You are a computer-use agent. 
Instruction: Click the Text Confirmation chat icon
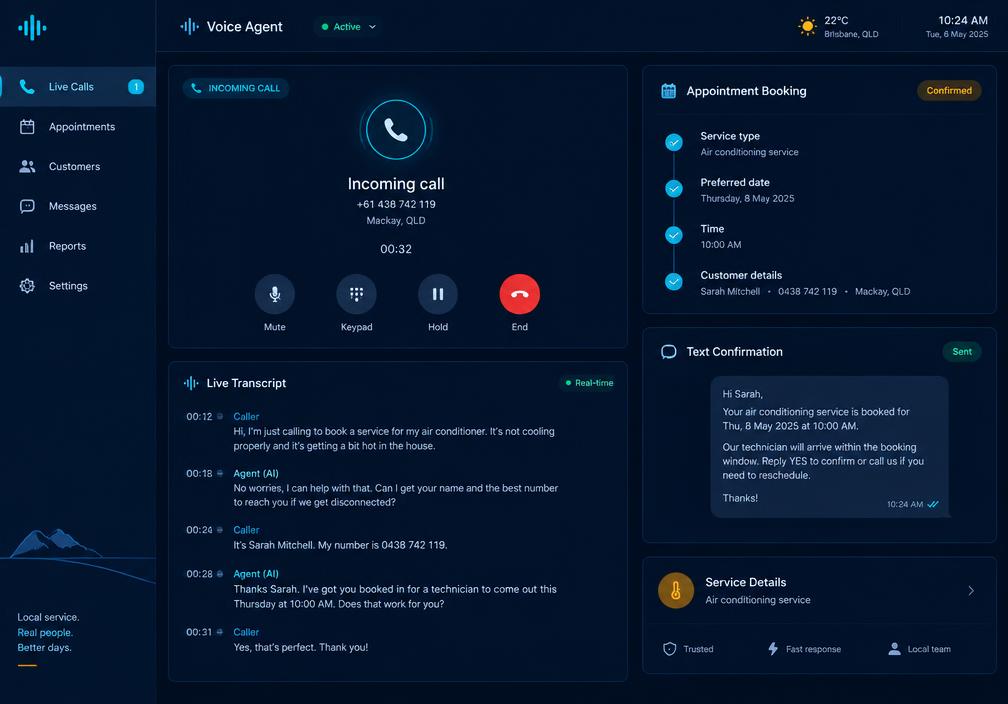coord(669,352)
